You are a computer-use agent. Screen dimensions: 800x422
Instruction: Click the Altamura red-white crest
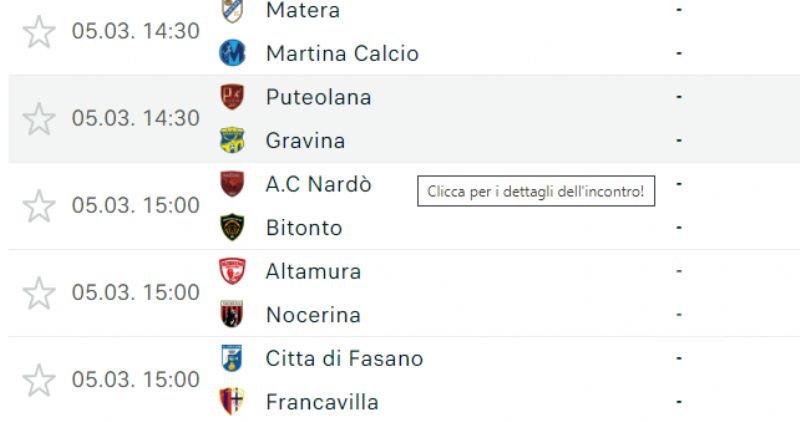[x=232, y=271]
